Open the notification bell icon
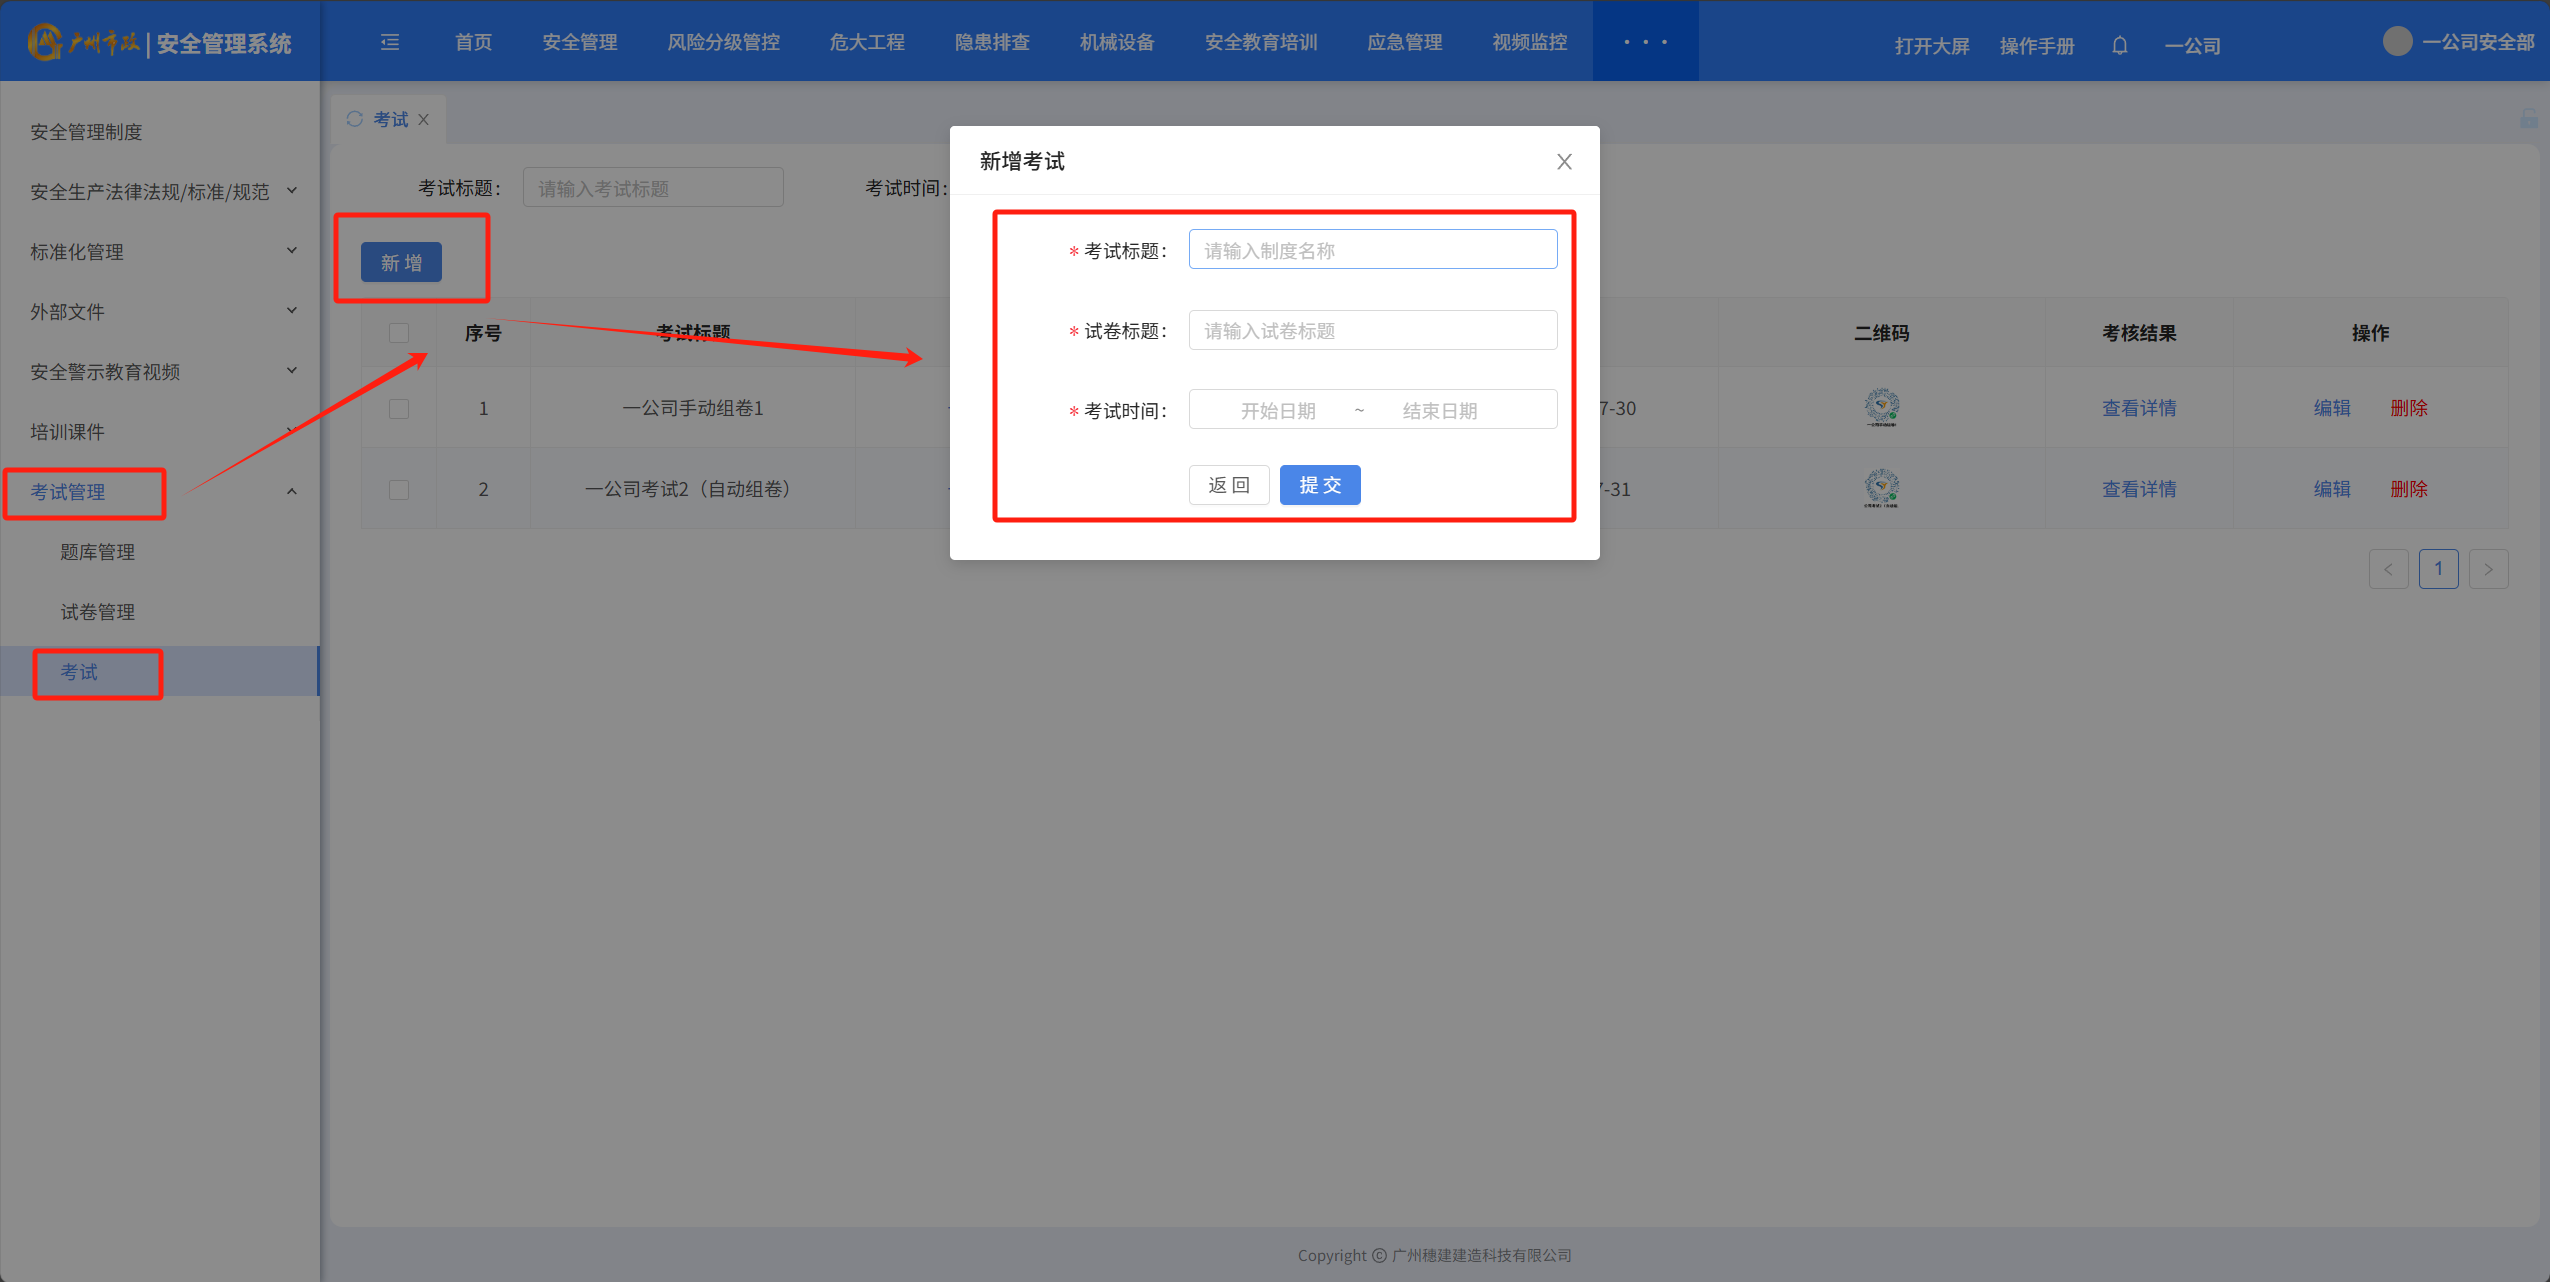This screenshot has width=2550, height=1282. (2119, 46)
